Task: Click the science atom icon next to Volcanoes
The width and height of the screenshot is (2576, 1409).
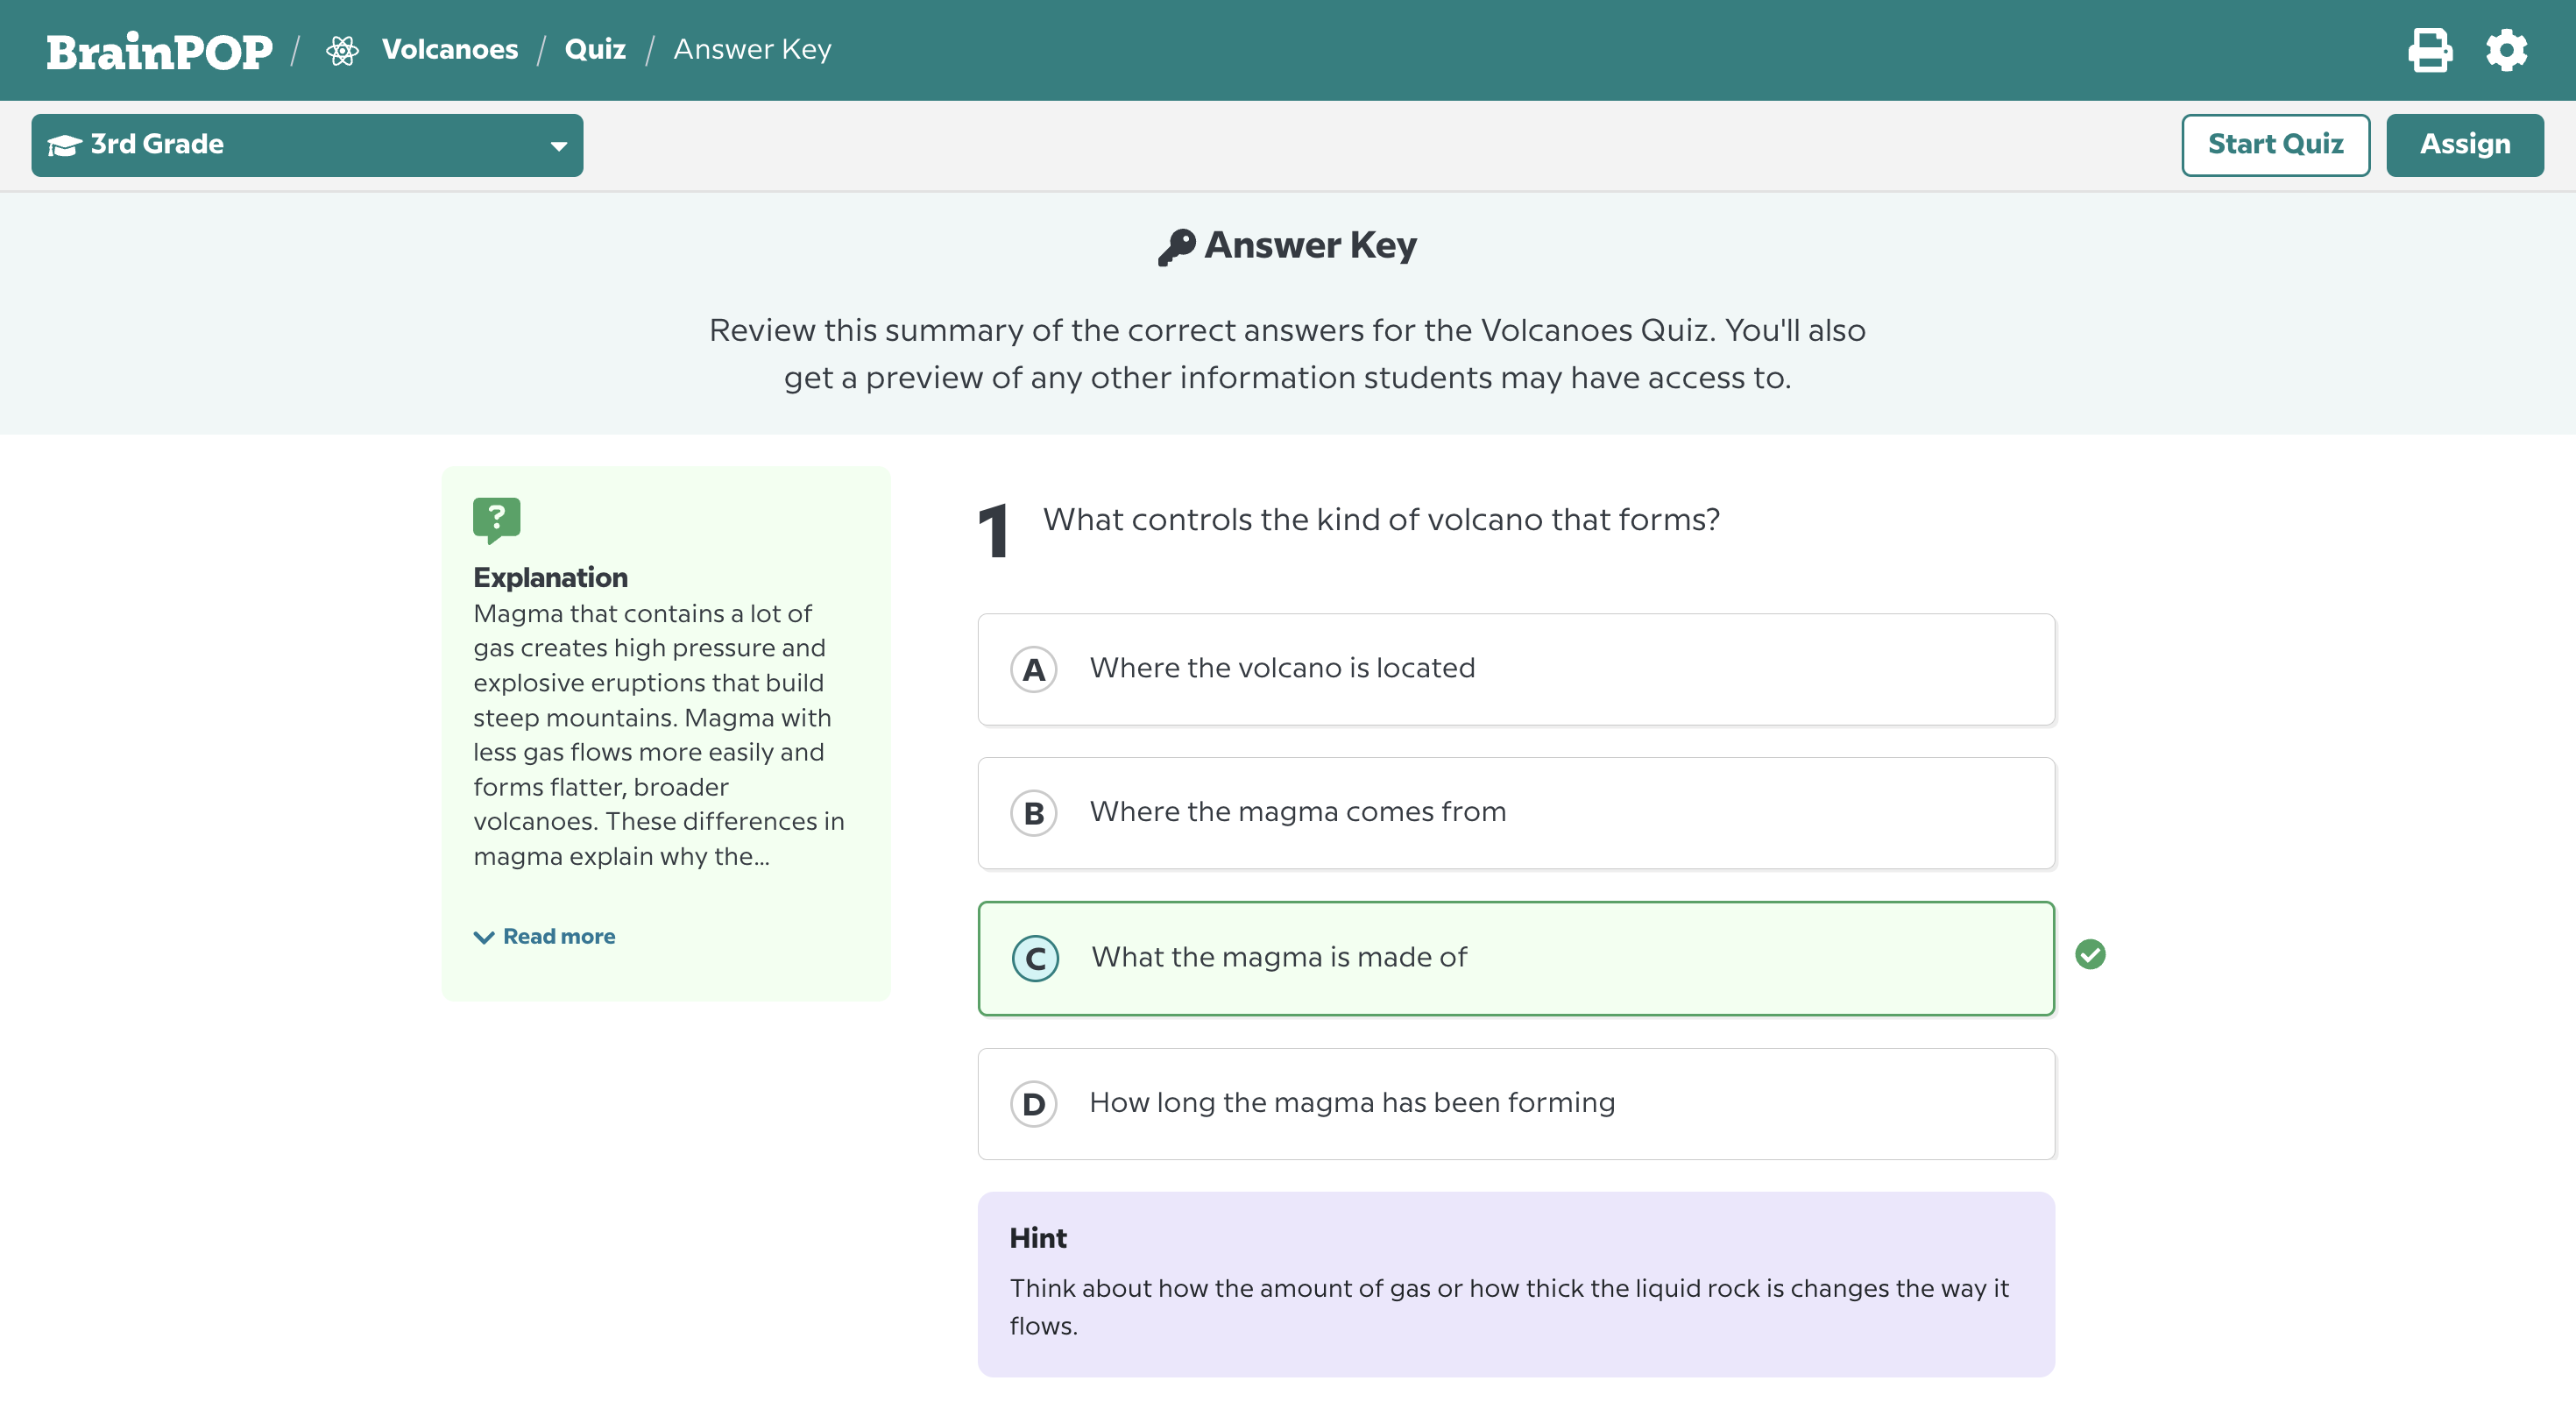Action: point(342,50)
